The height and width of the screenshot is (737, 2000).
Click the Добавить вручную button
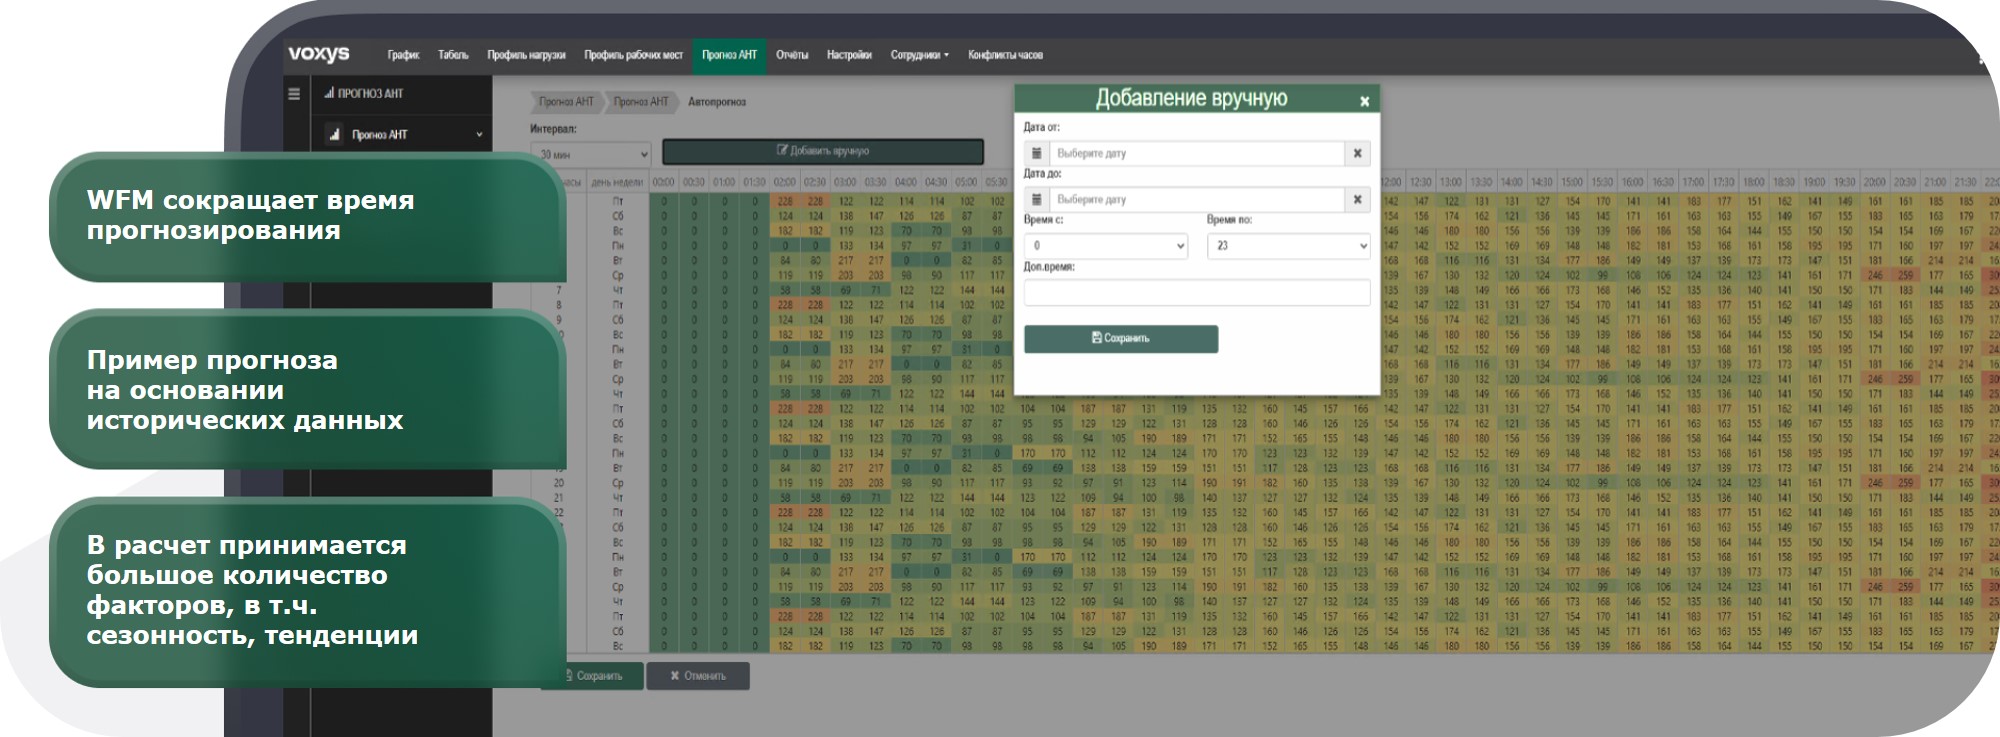coord(823,151)
